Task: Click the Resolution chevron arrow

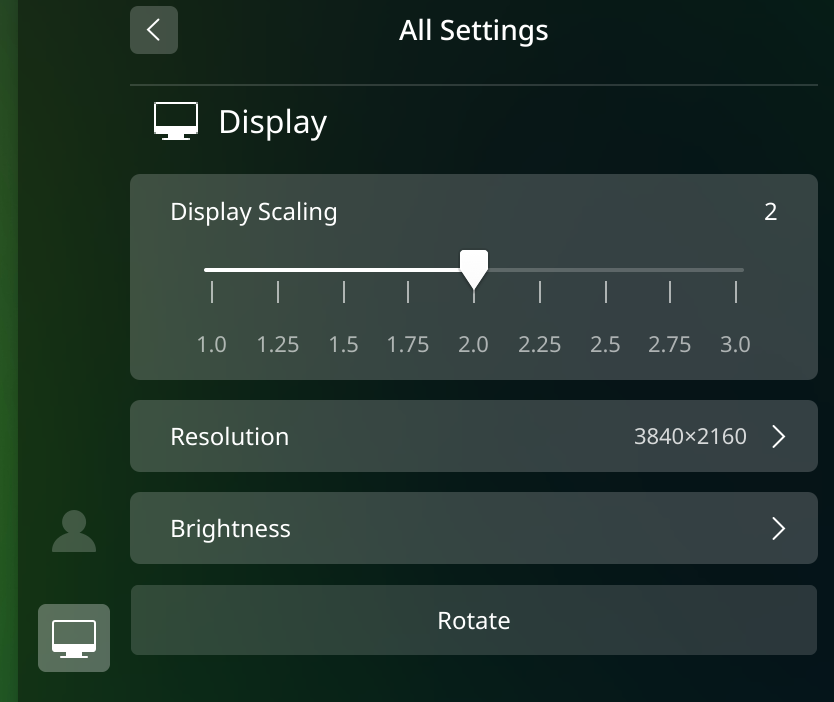Action: pos(779,436)
